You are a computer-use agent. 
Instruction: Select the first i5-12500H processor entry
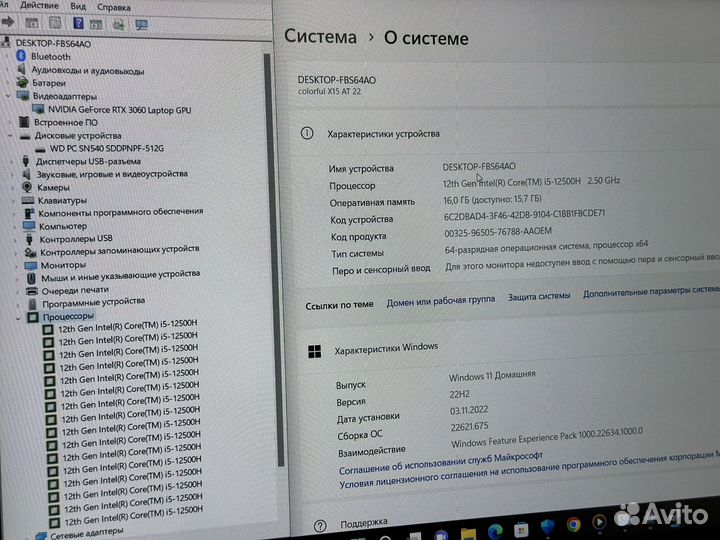point(128,326)
